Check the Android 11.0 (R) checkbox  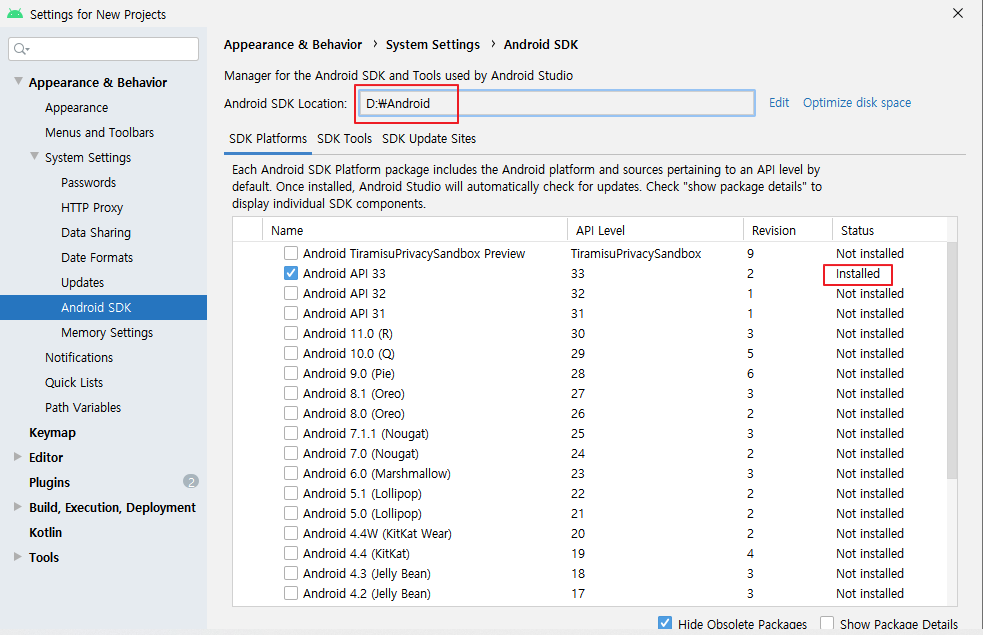(290, 333)
